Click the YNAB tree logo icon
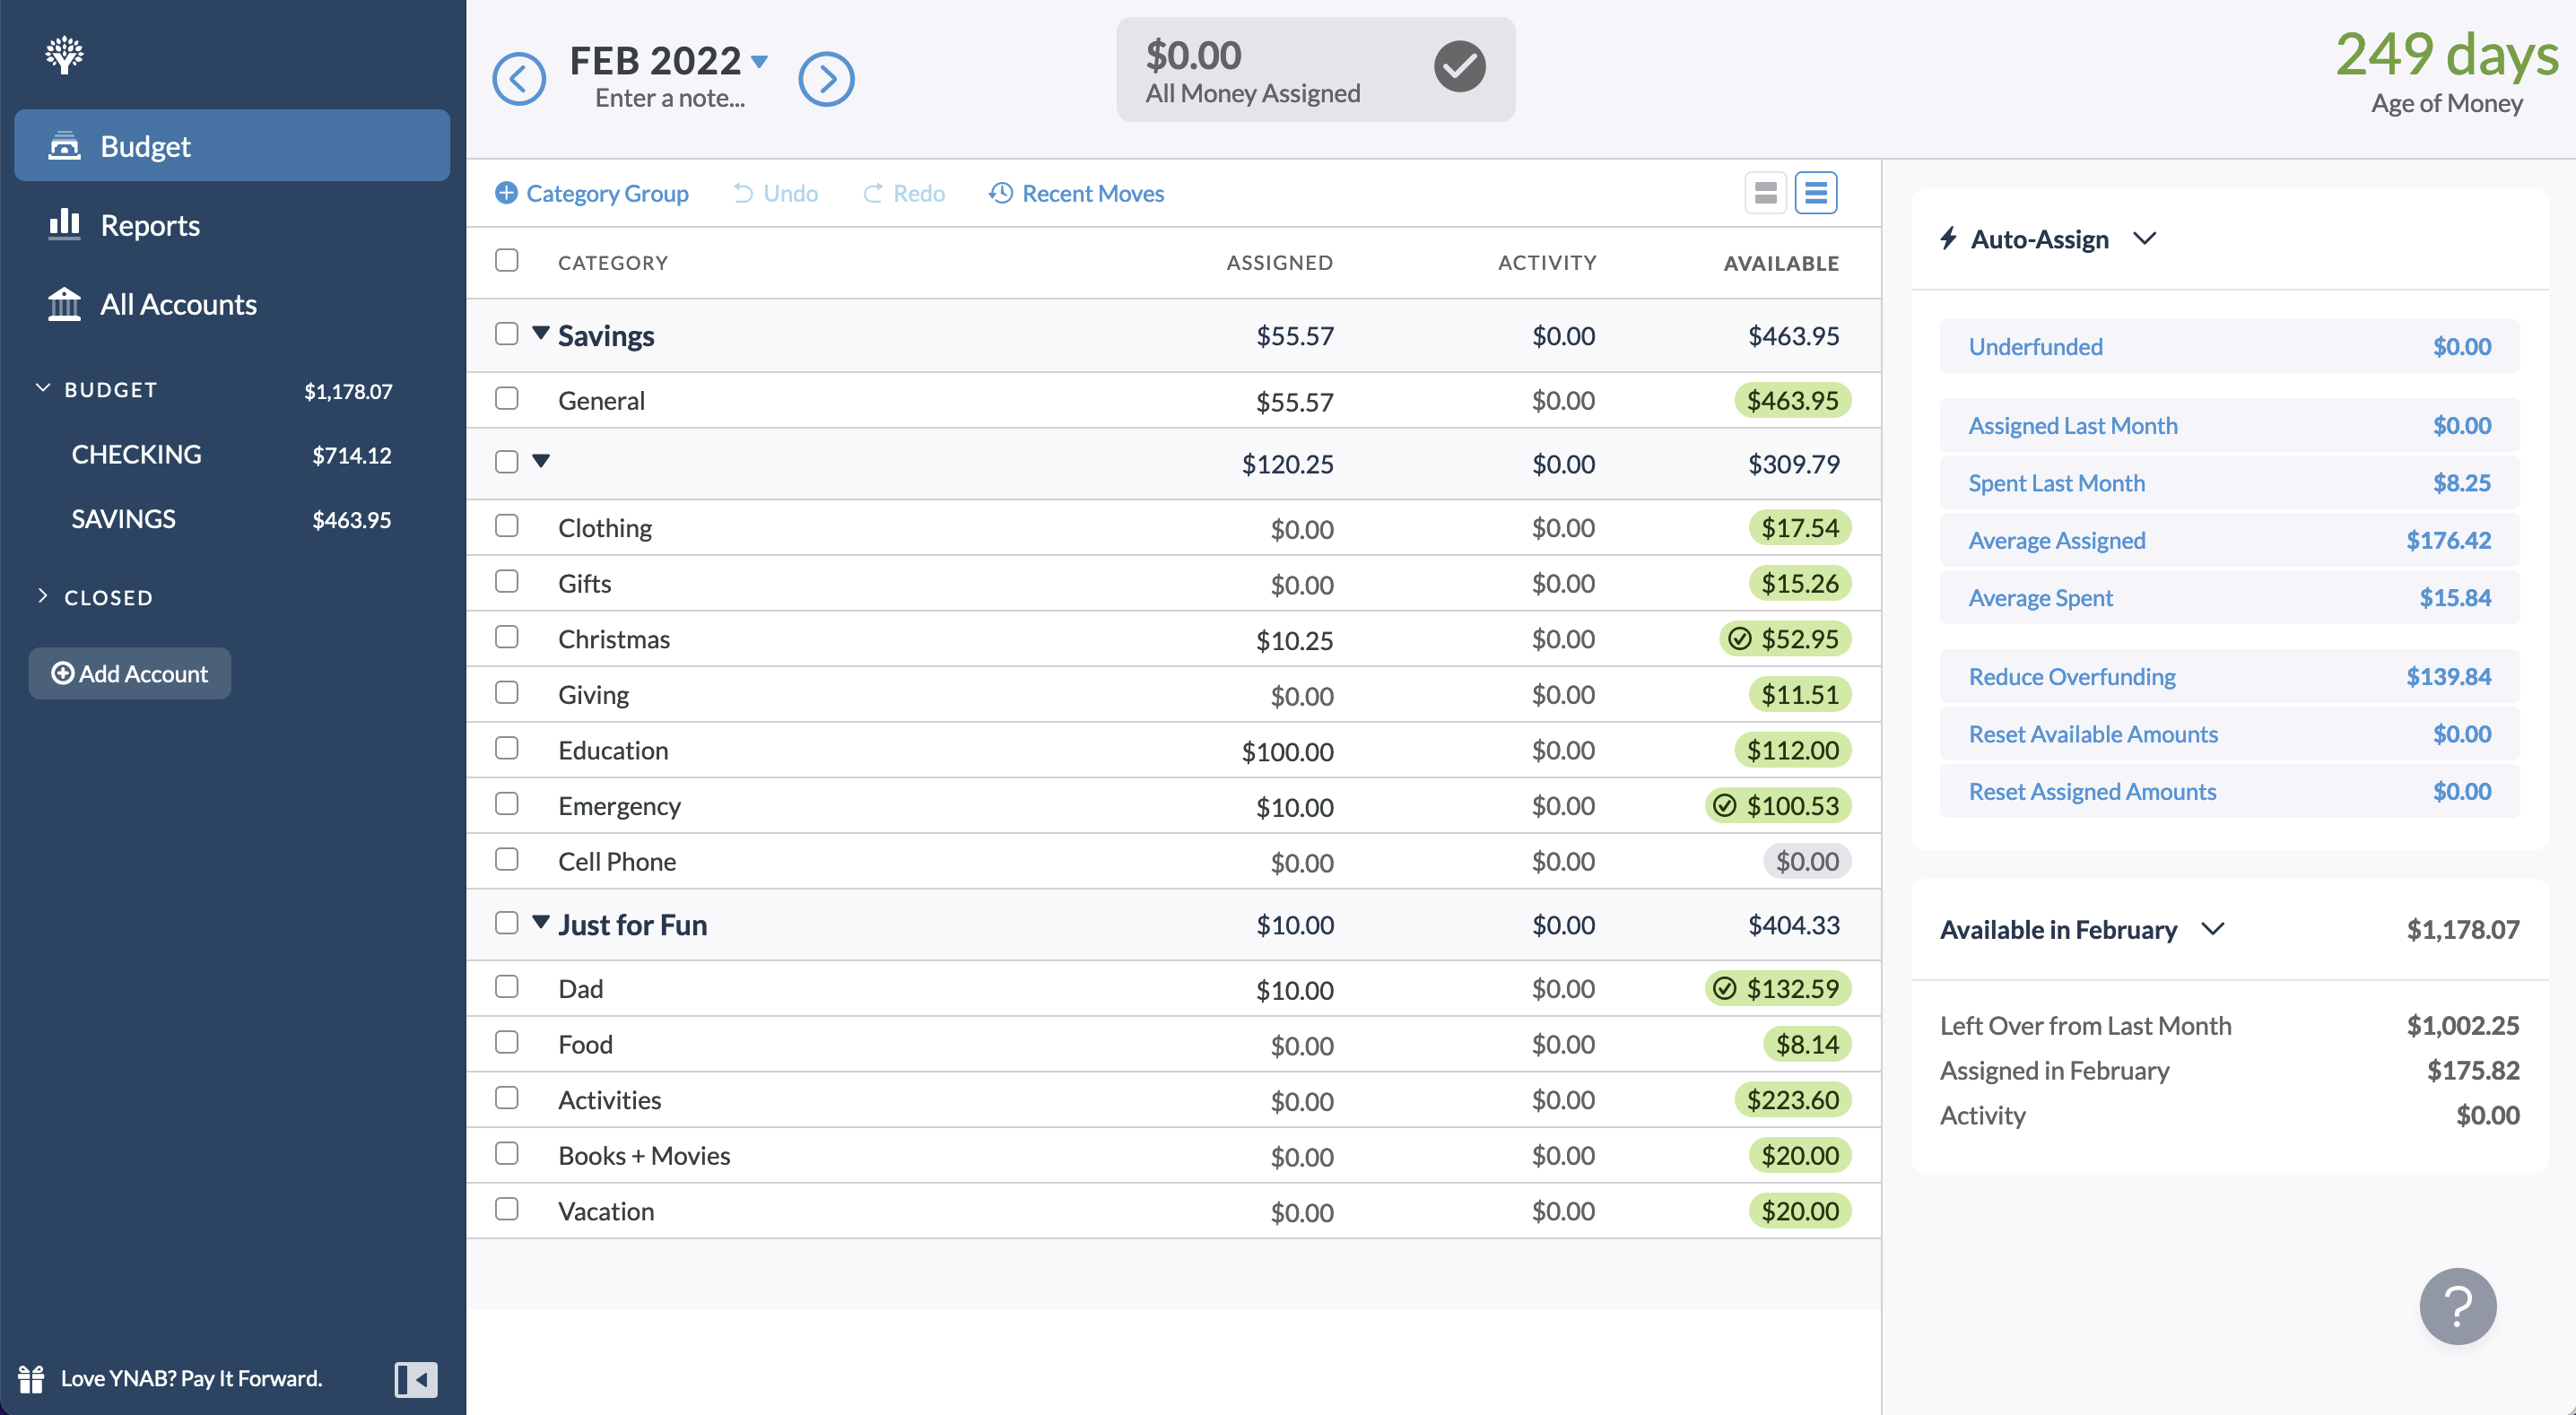The width and height of the screenshot is (2576, 1415). [63, 54]
